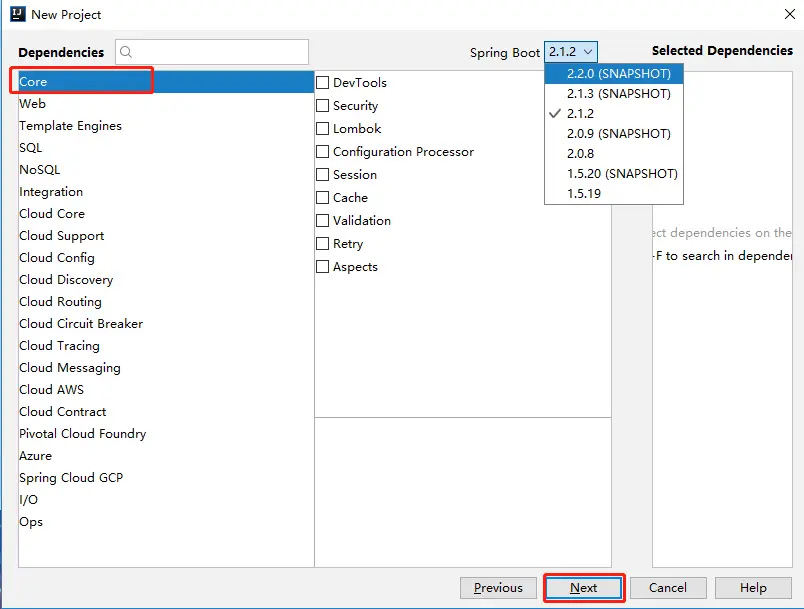This screenshot has width=804, height=609.
Task: Select the Core category
Action: click(166, 82)
